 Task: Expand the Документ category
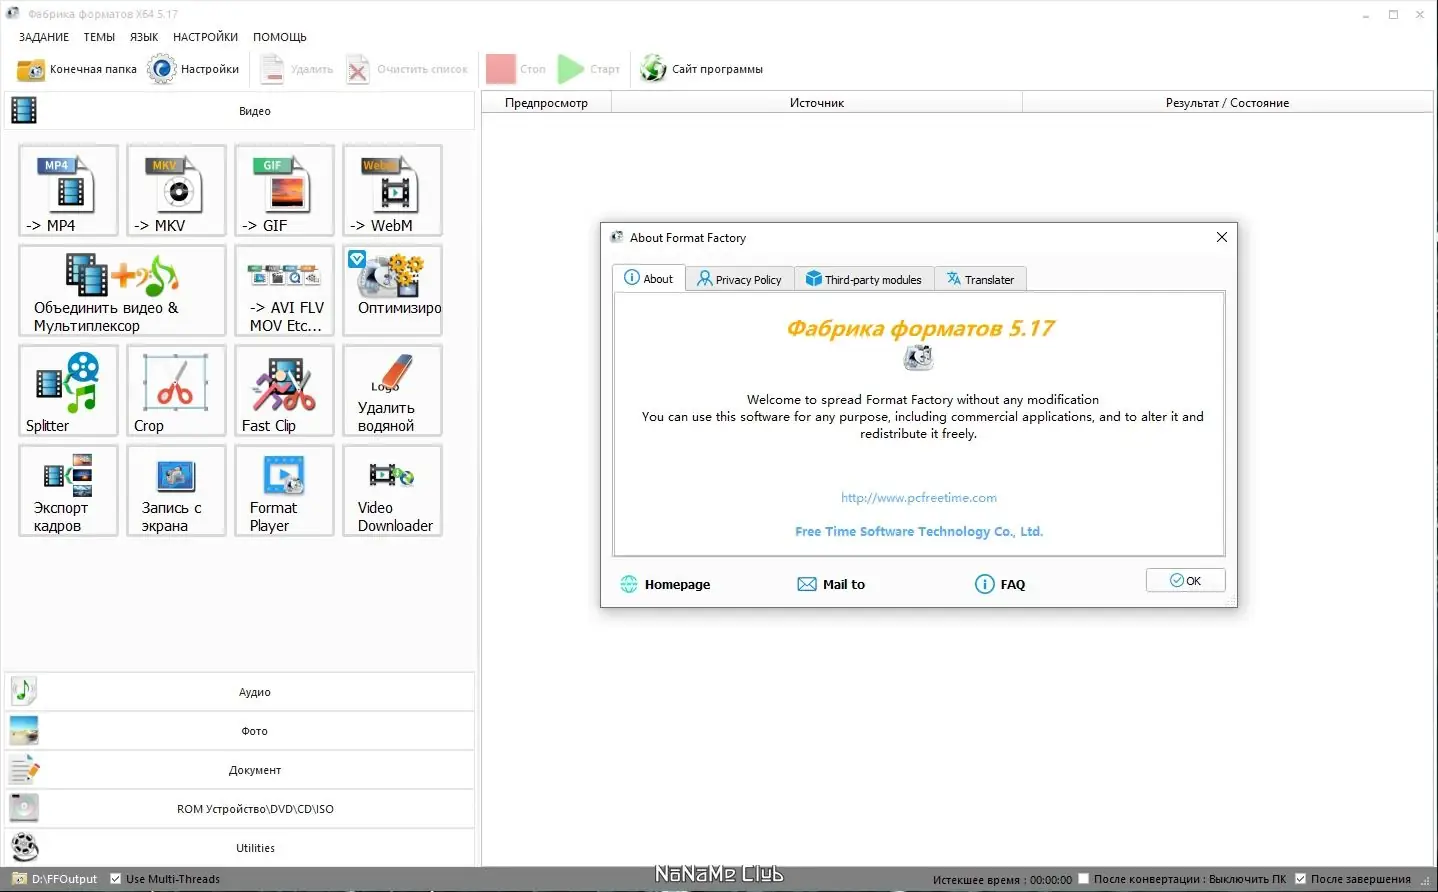[240, 770]
